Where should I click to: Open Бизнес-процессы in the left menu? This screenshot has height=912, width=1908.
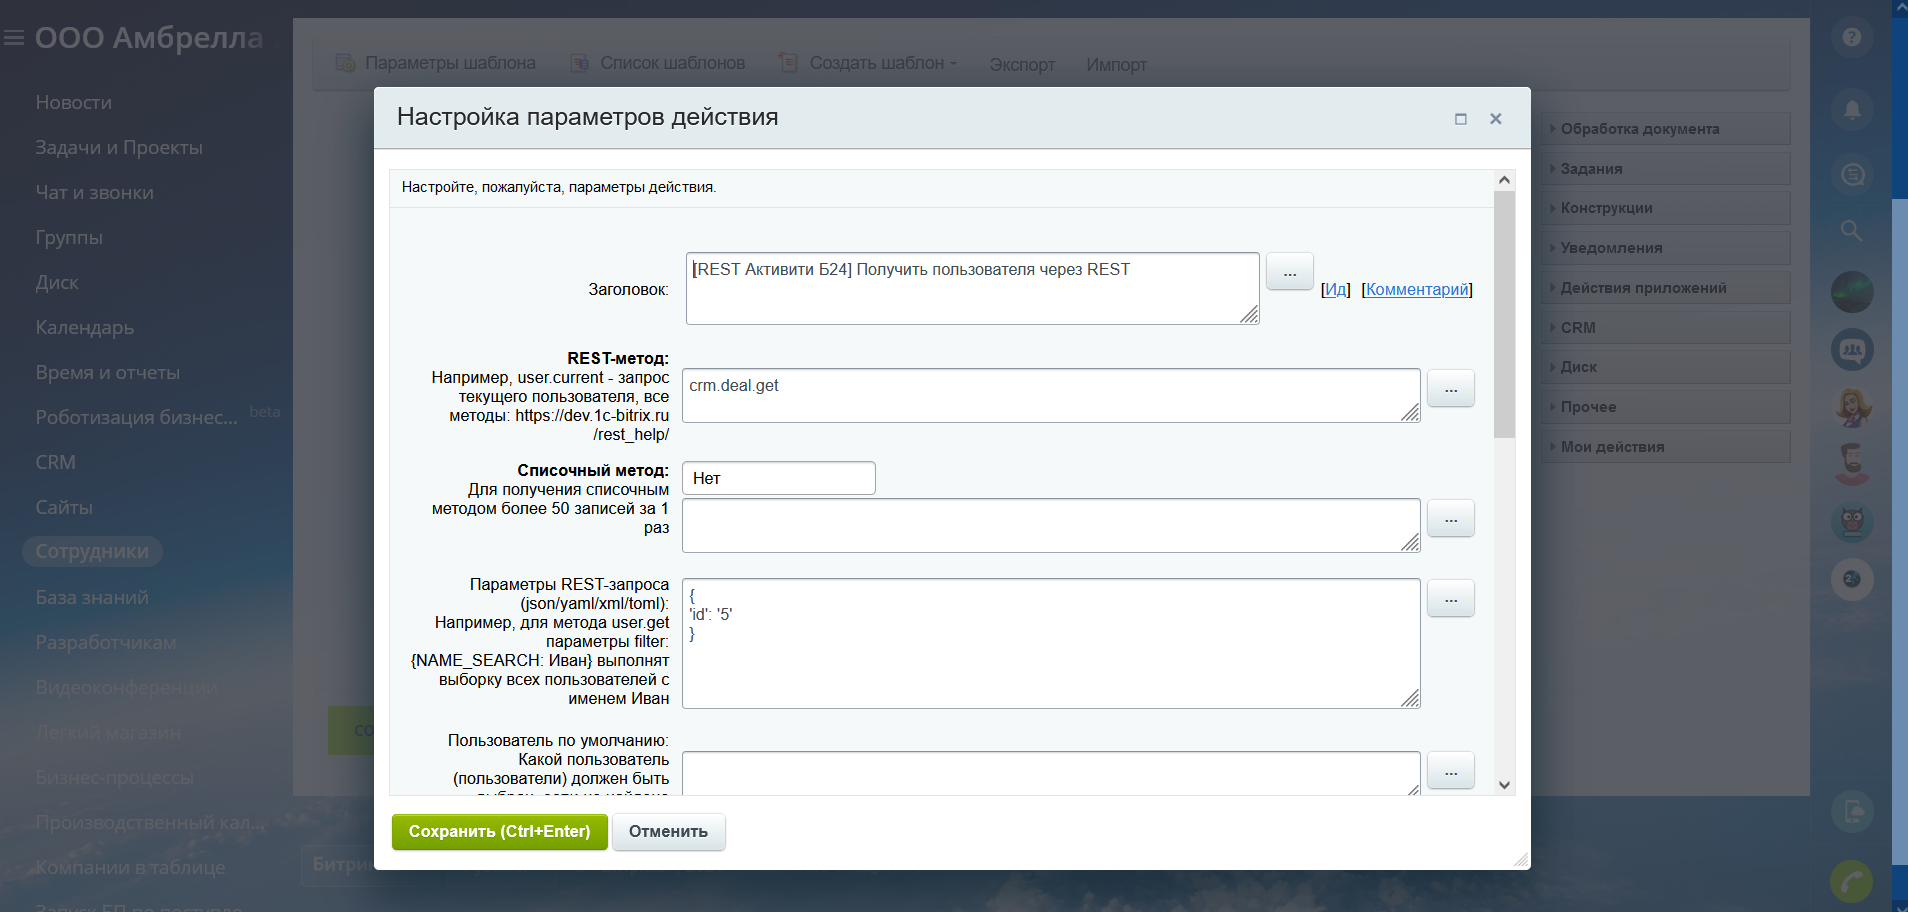click(115, 778)
